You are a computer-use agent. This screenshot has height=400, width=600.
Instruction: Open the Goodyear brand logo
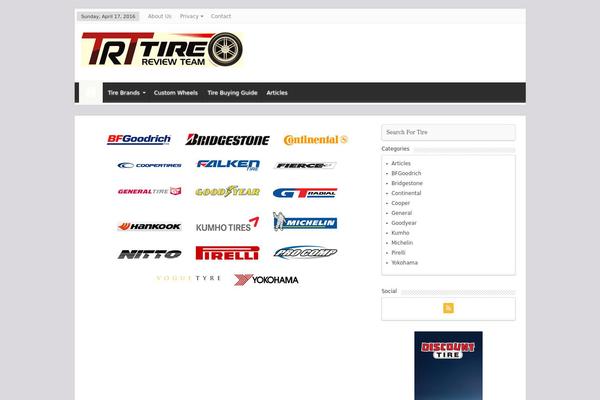tap(228, 191)
